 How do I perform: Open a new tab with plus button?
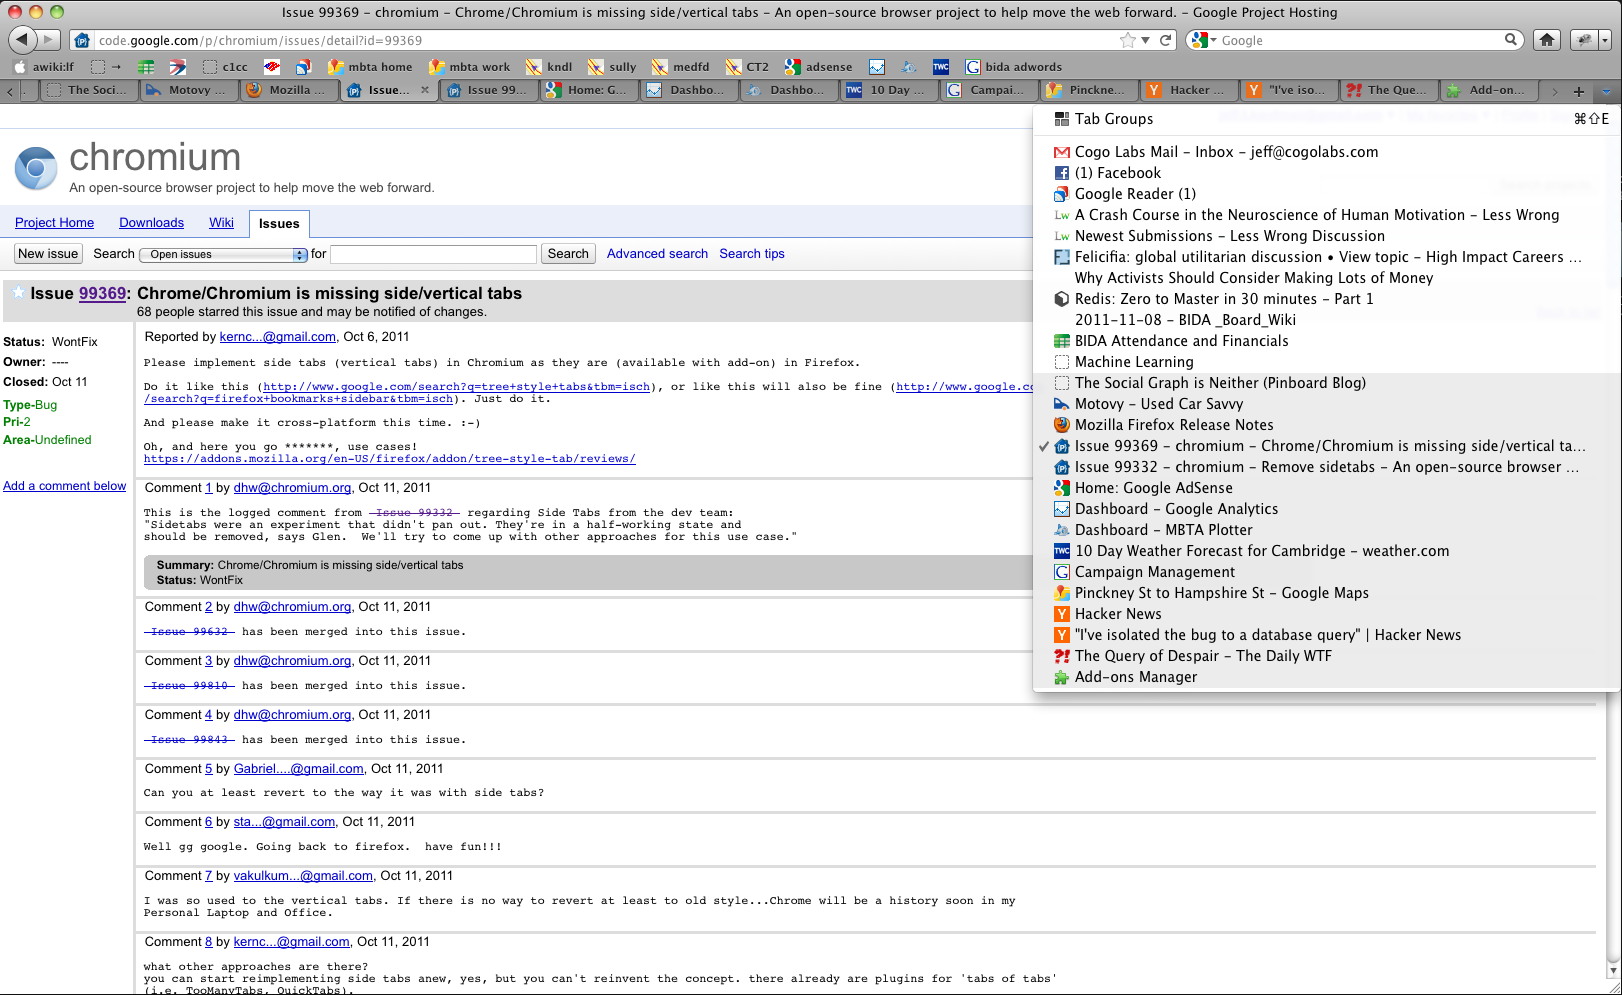pos(1579,91)
